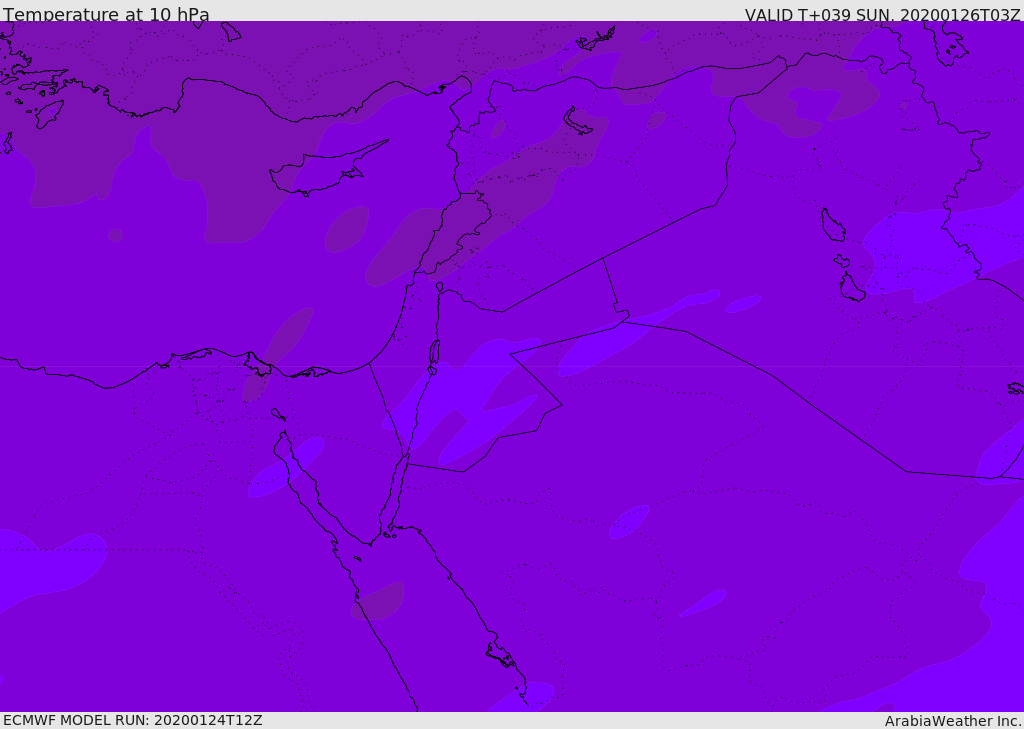Click the 'ECMWF MODEL RUN: 20200124T12Z' text
The image size is (1024, 729).
[133, 720]
